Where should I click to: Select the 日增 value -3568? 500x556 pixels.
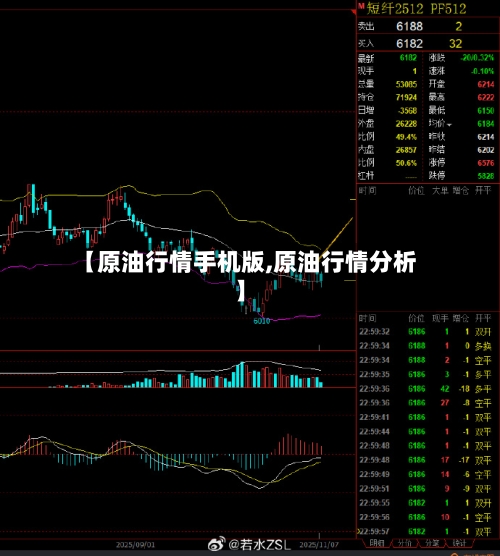[407, 111]
